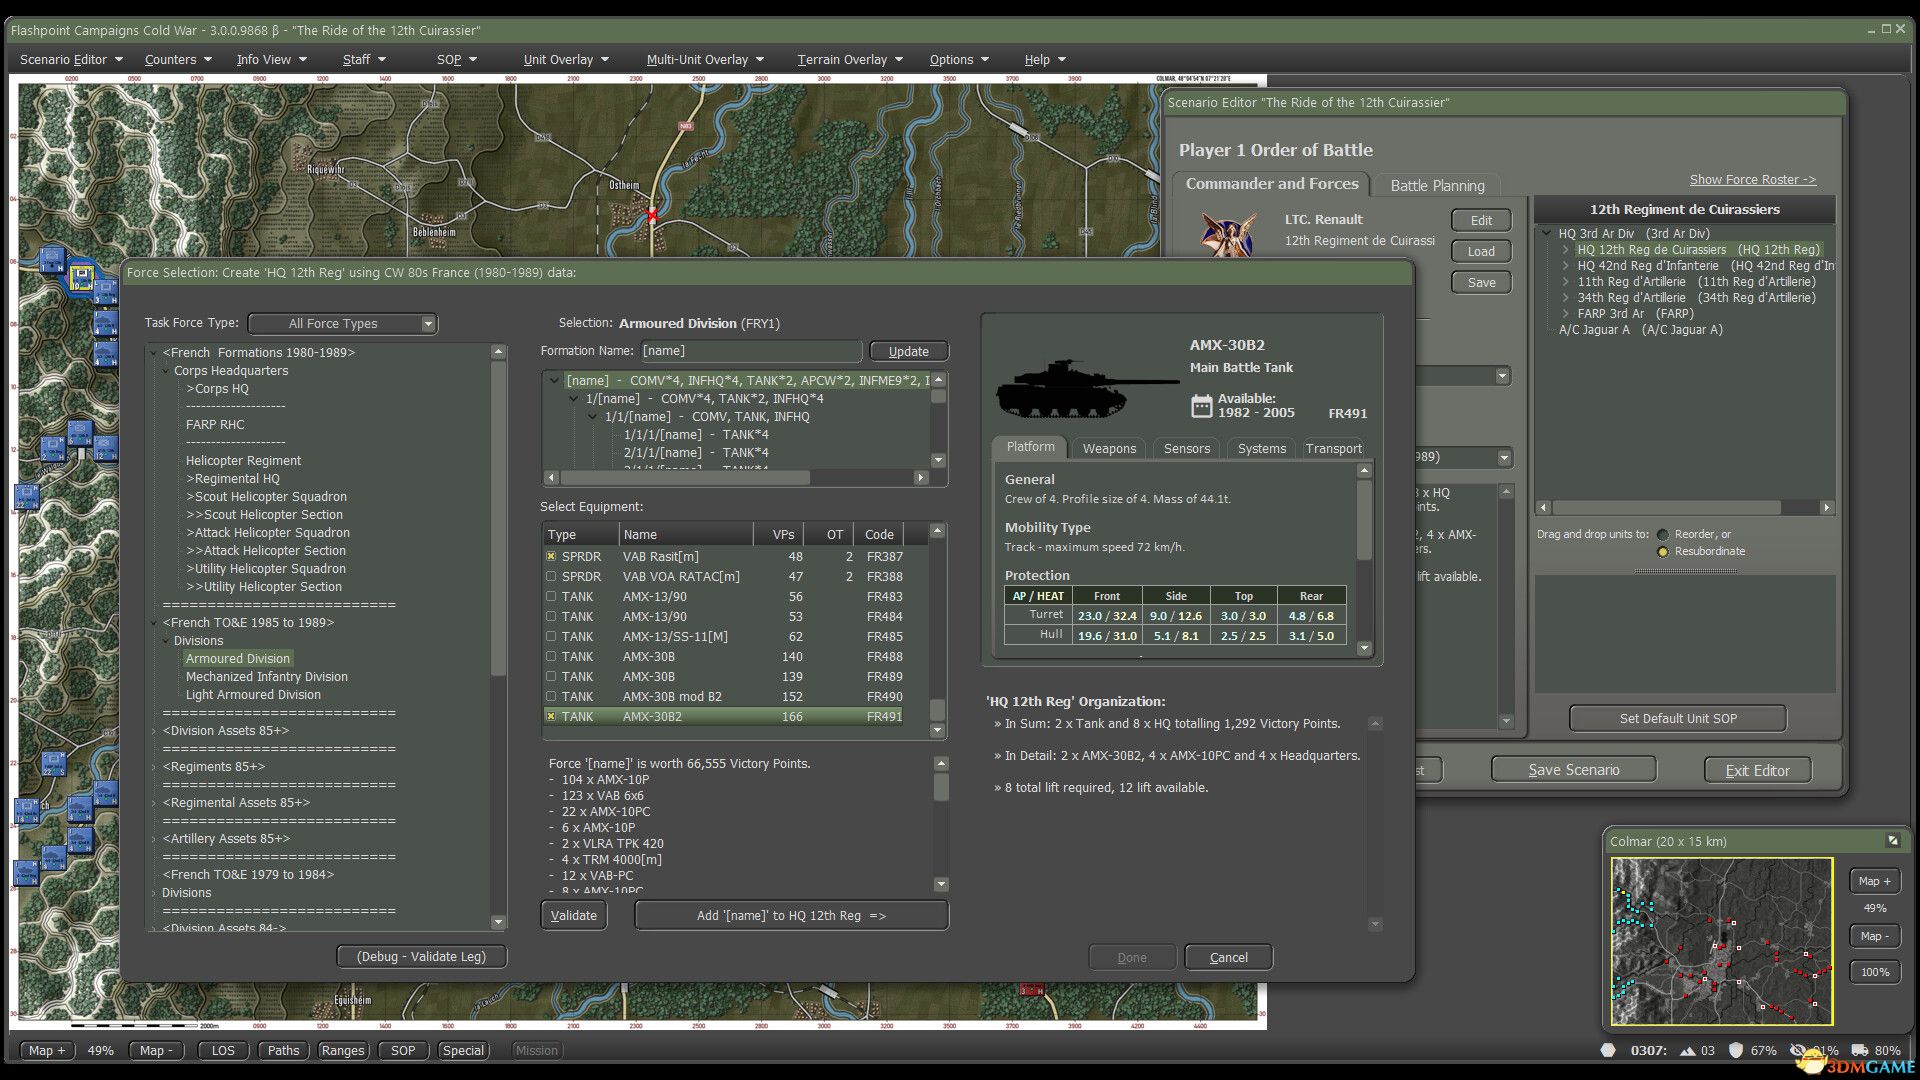Click the mountain icon next to 03
1920x1080 pixels.
click(1687, 1050)
